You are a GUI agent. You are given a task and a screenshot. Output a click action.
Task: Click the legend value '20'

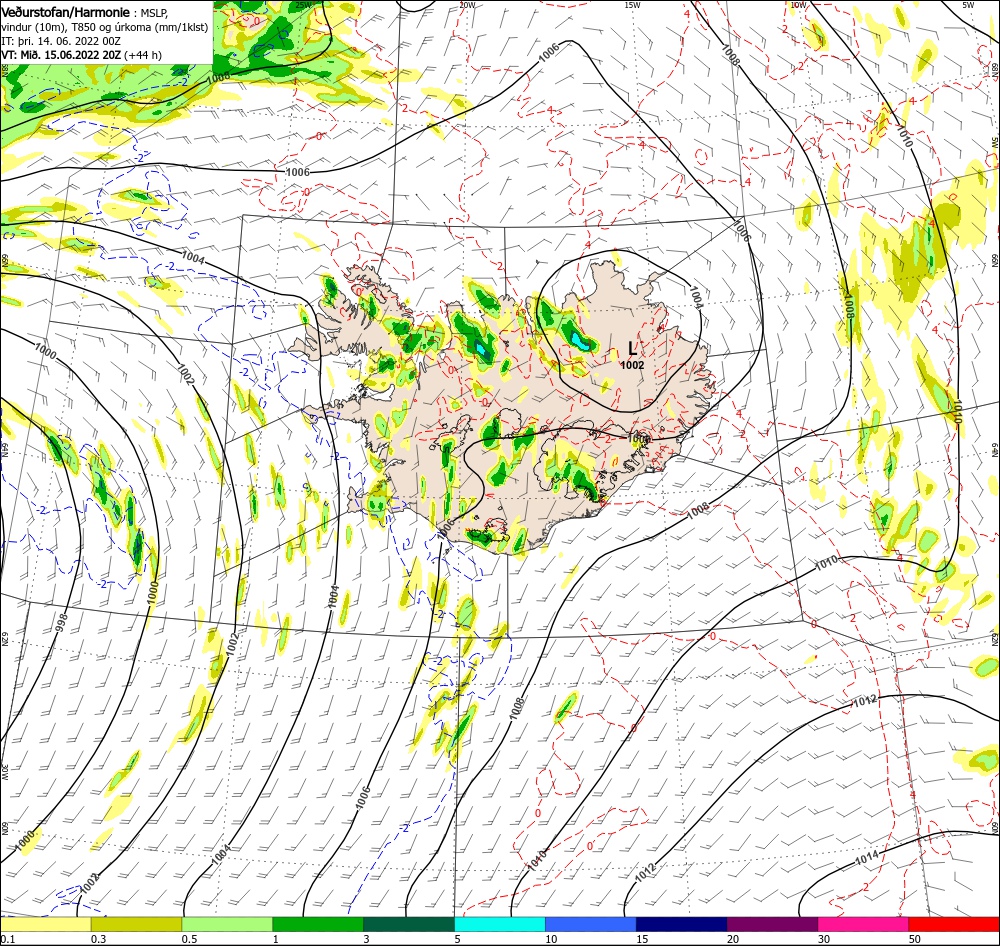click(733, 939)
